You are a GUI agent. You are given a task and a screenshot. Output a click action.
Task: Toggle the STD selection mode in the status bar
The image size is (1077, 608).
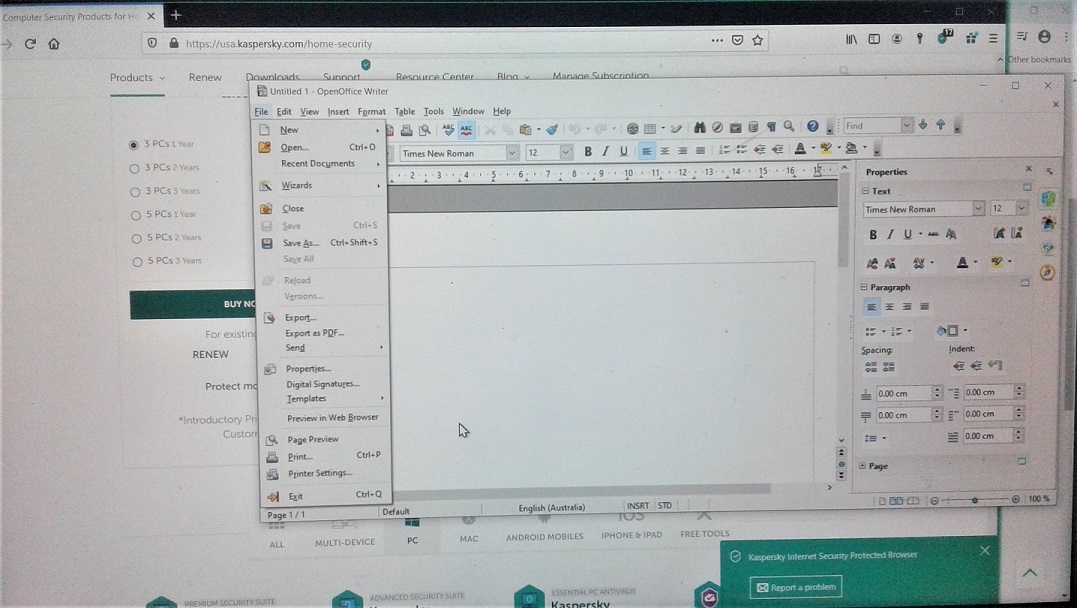(x=665, y=506)
